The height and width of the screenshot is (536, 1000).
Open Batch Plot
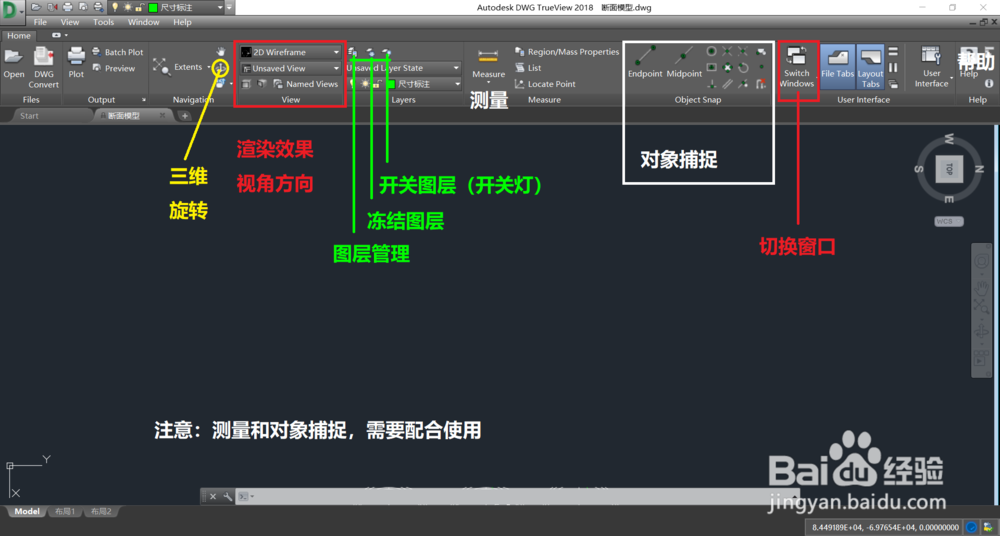[x=118, y=52]
